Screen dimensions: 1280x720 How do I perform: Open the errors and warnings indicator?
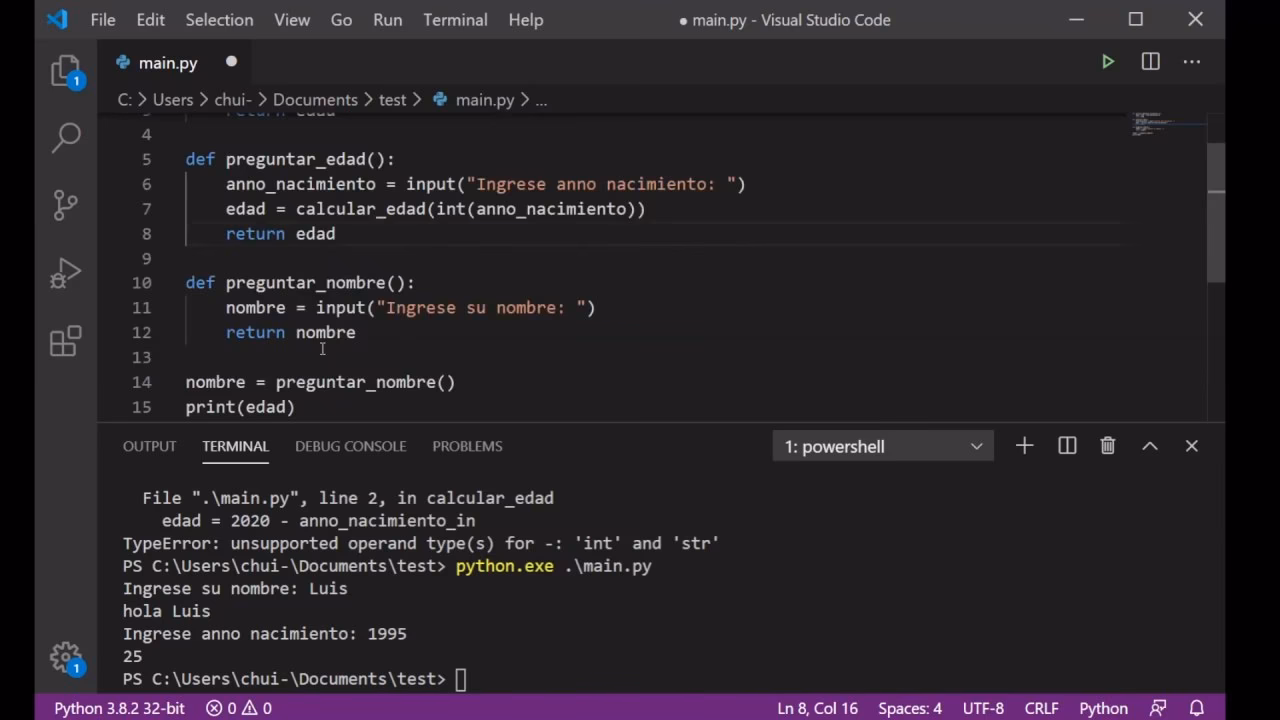click(239, 708)
